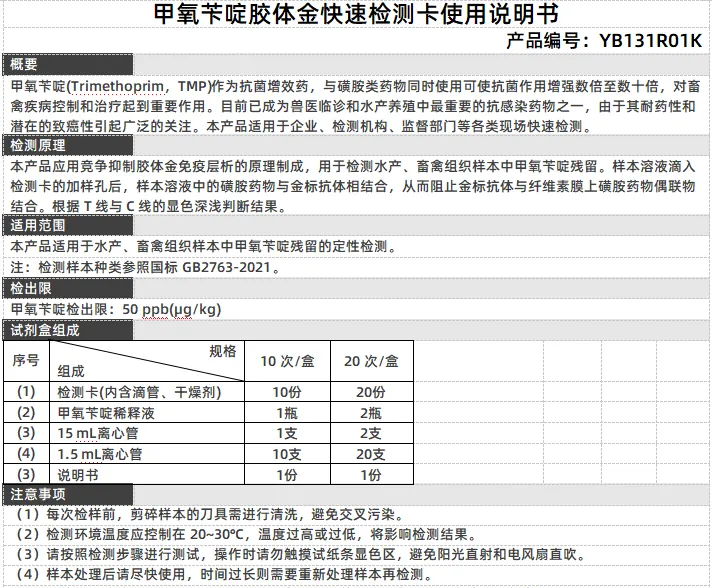Click the line 本产品适用于水产、畜禽组织样本中甲氧苄啶残留的定性检测
Screen dimensions: 712x588
[x=205, y=246]
